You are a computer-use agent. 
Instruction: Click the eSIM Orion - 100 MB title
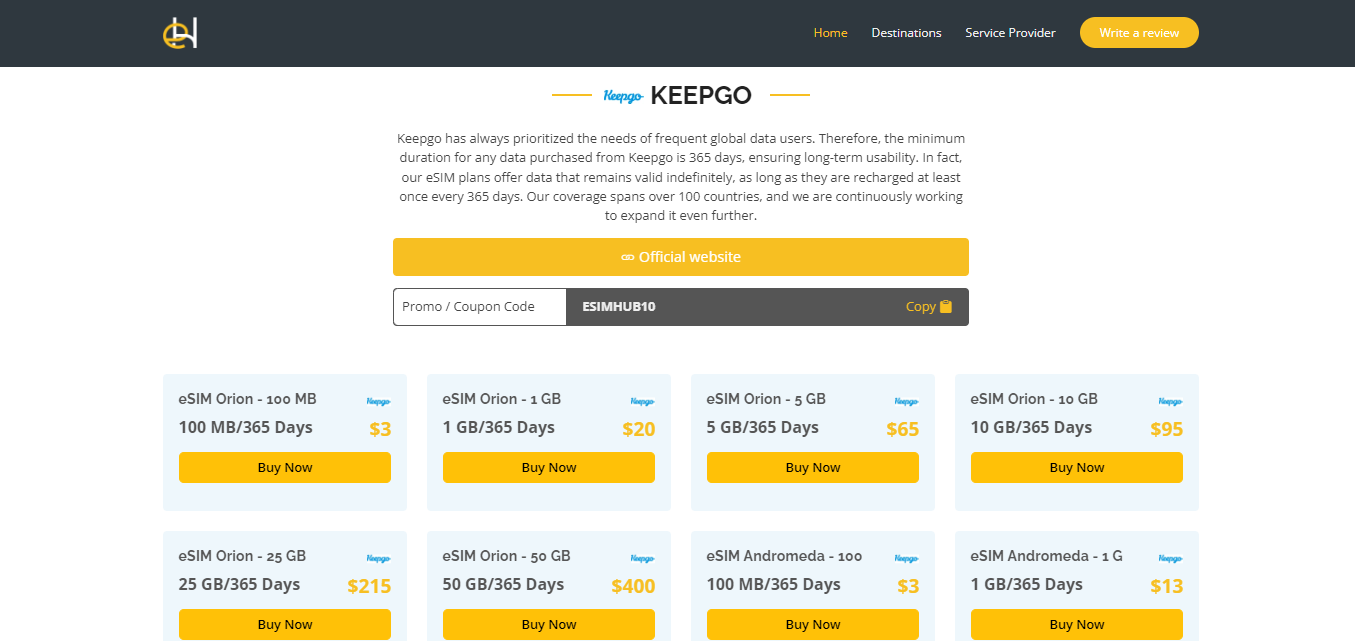tap(247, 399)
